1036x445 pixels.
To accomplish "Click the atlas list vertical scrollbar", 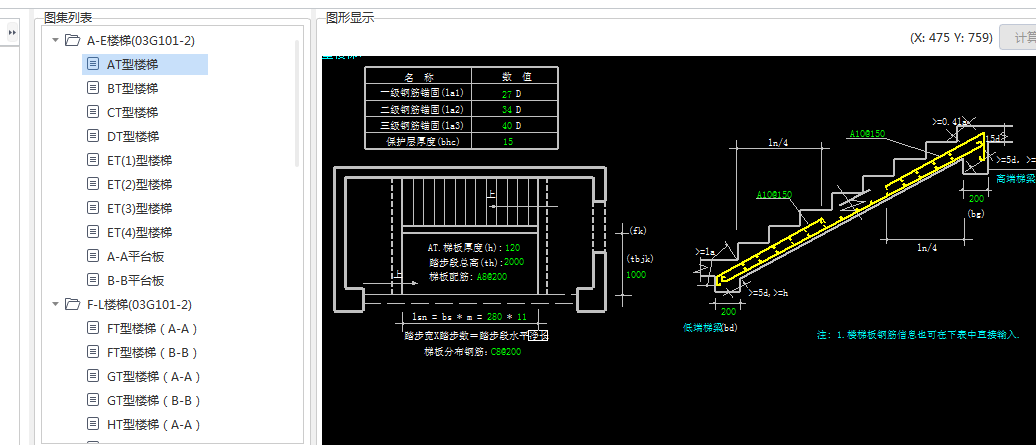I will point(297,102).
